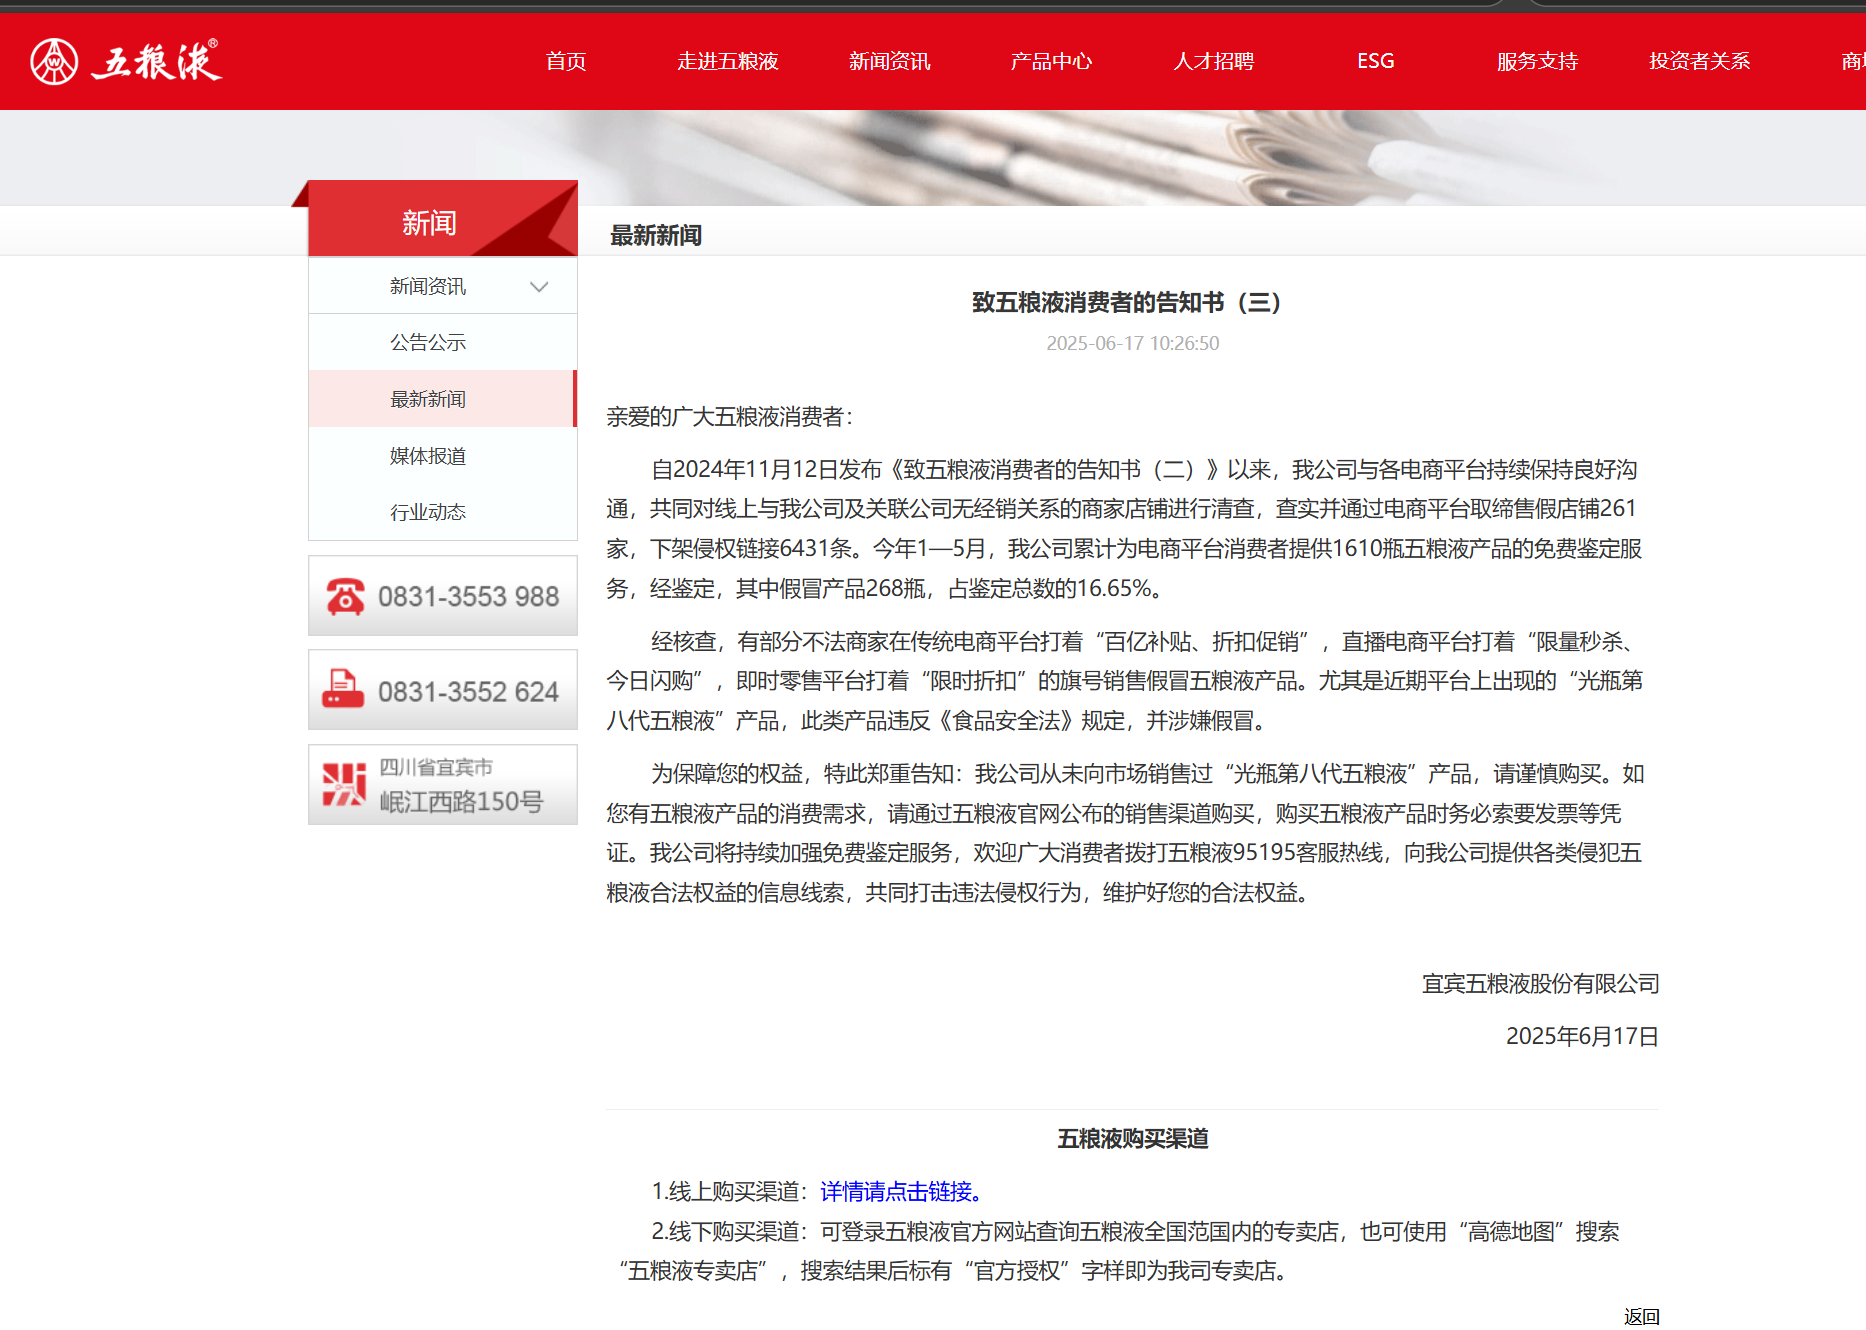Screen dimensions: 1866x1330
Task: Open 投资者关系 navigation item
Action: tap(1699, 61)
